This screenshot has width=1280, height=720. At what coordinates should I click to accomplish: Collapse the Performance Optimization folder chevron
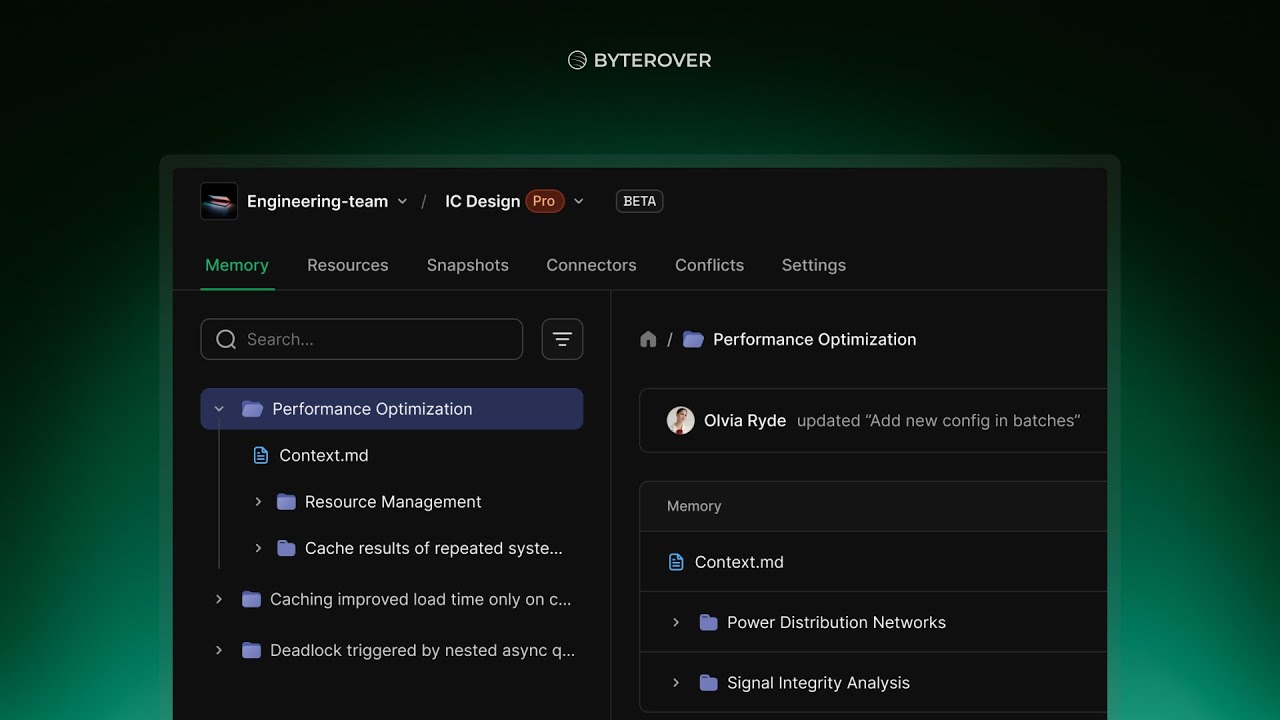click(219, 409)
